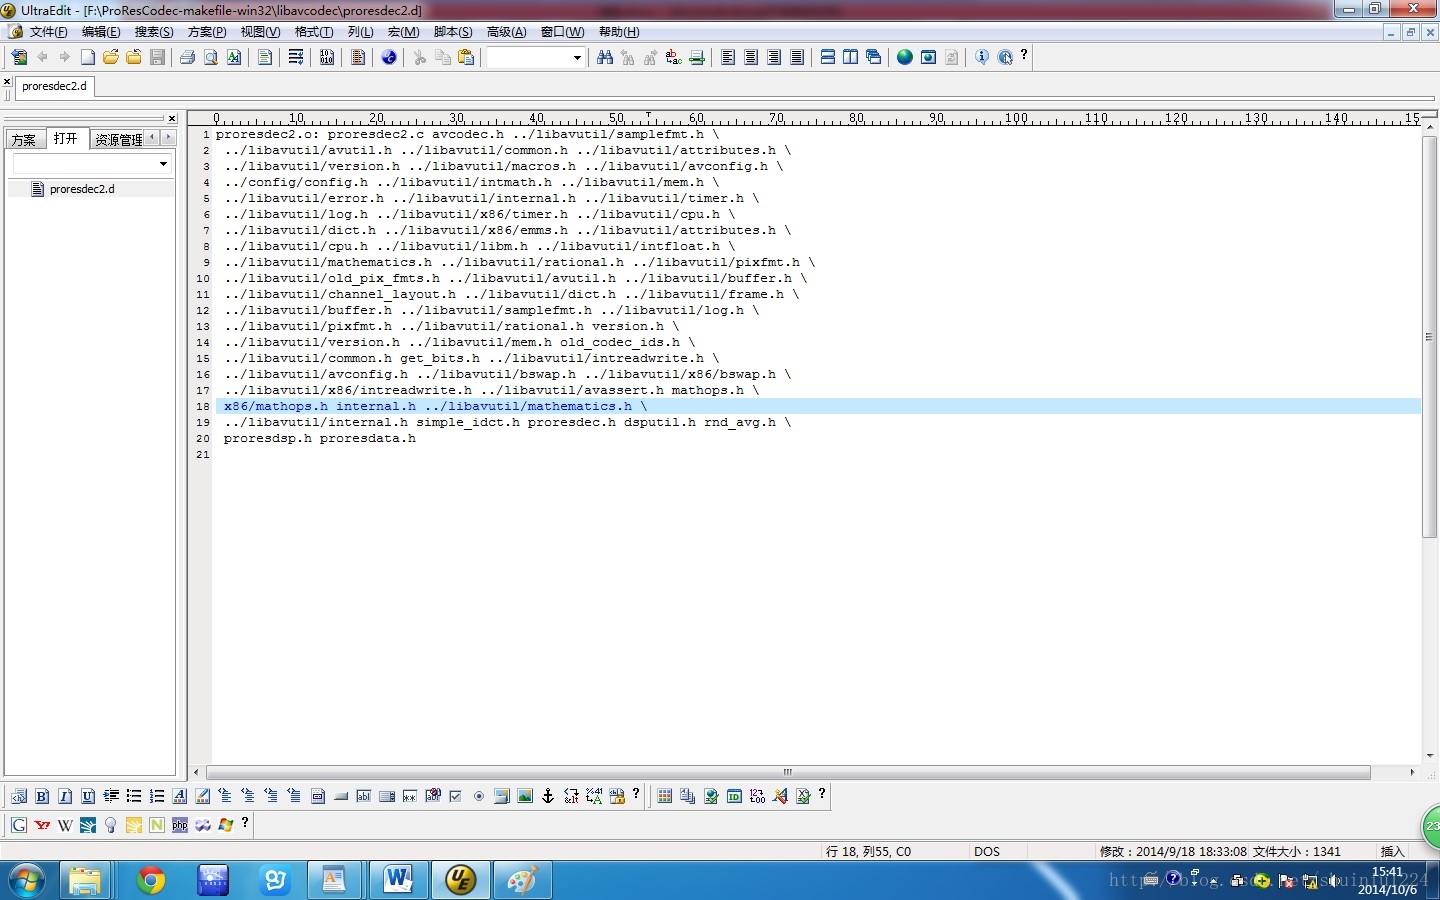Viewport: 1440px width, 900px height.
Task: Toggle hex mode 1010 icon
Action: click(327, 57)
